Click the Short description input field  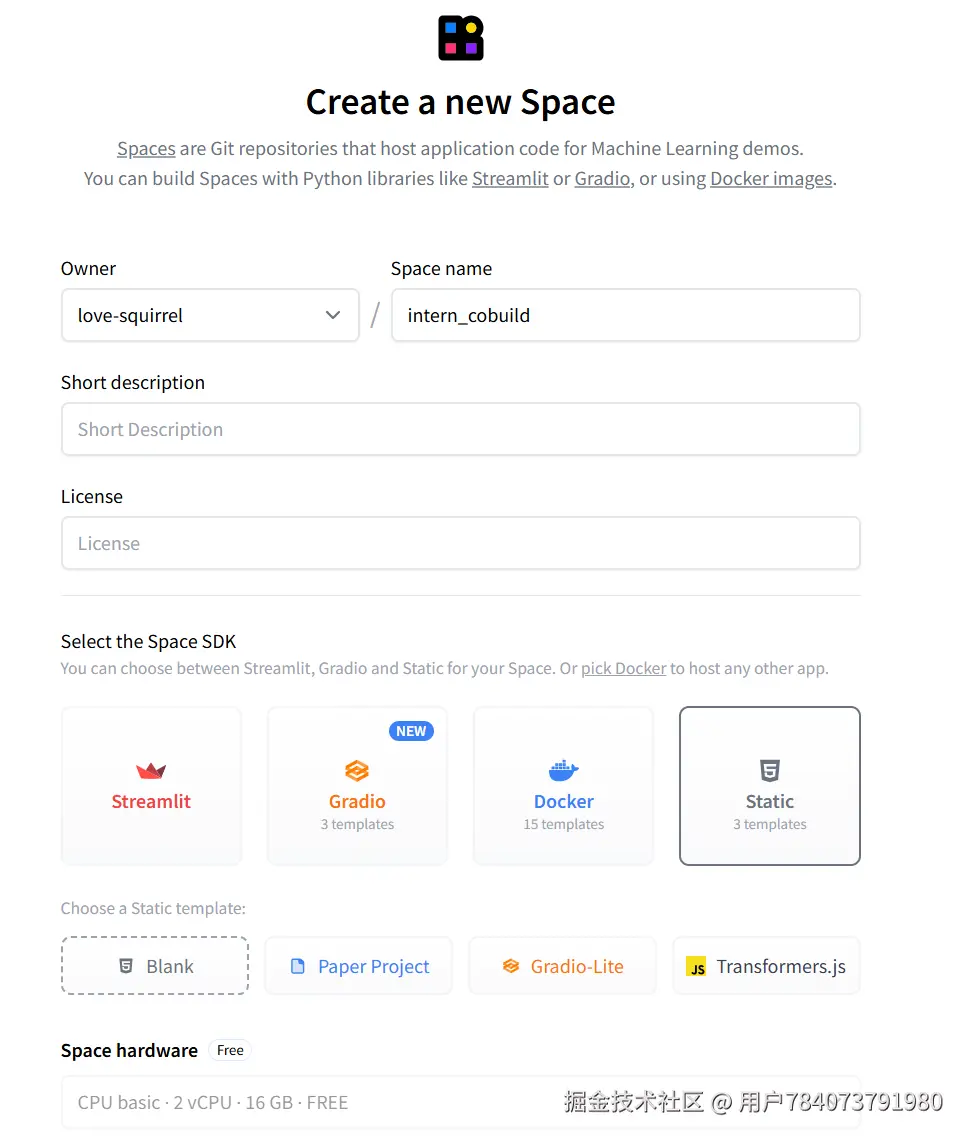click(x=460, y=429)
